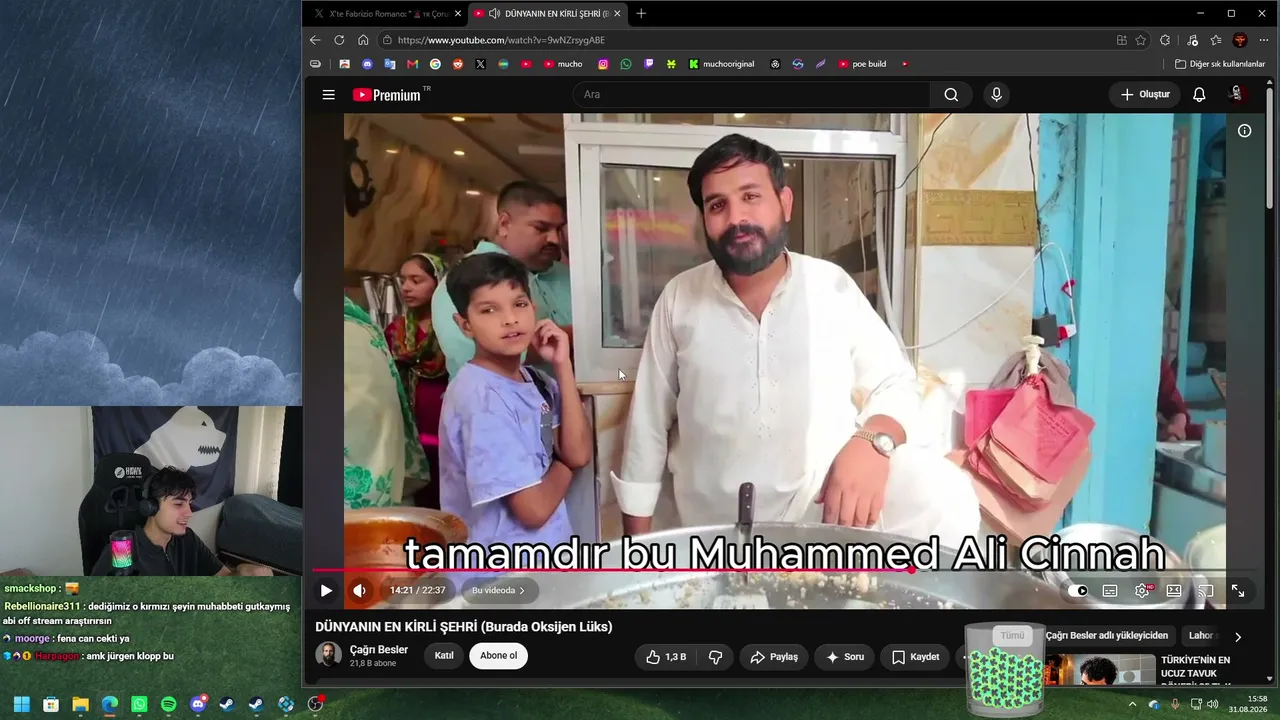The width and height of the screenshot is (1280, 720).
Task: Go to the browser home page
Action: pyautogui.click(x=363, y=40)
